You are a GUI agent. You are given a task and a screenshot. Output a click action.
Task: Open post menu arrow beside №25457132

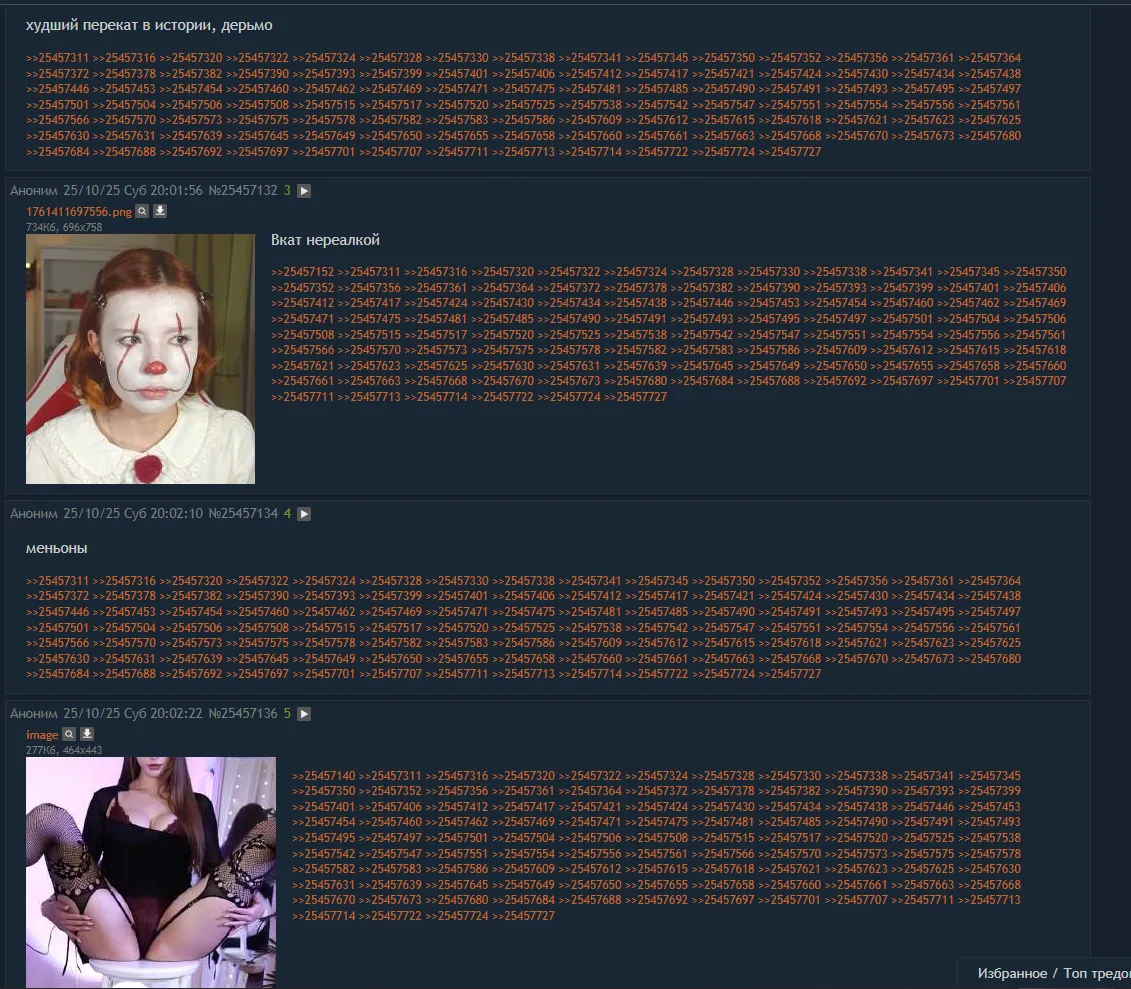(304, 191)
